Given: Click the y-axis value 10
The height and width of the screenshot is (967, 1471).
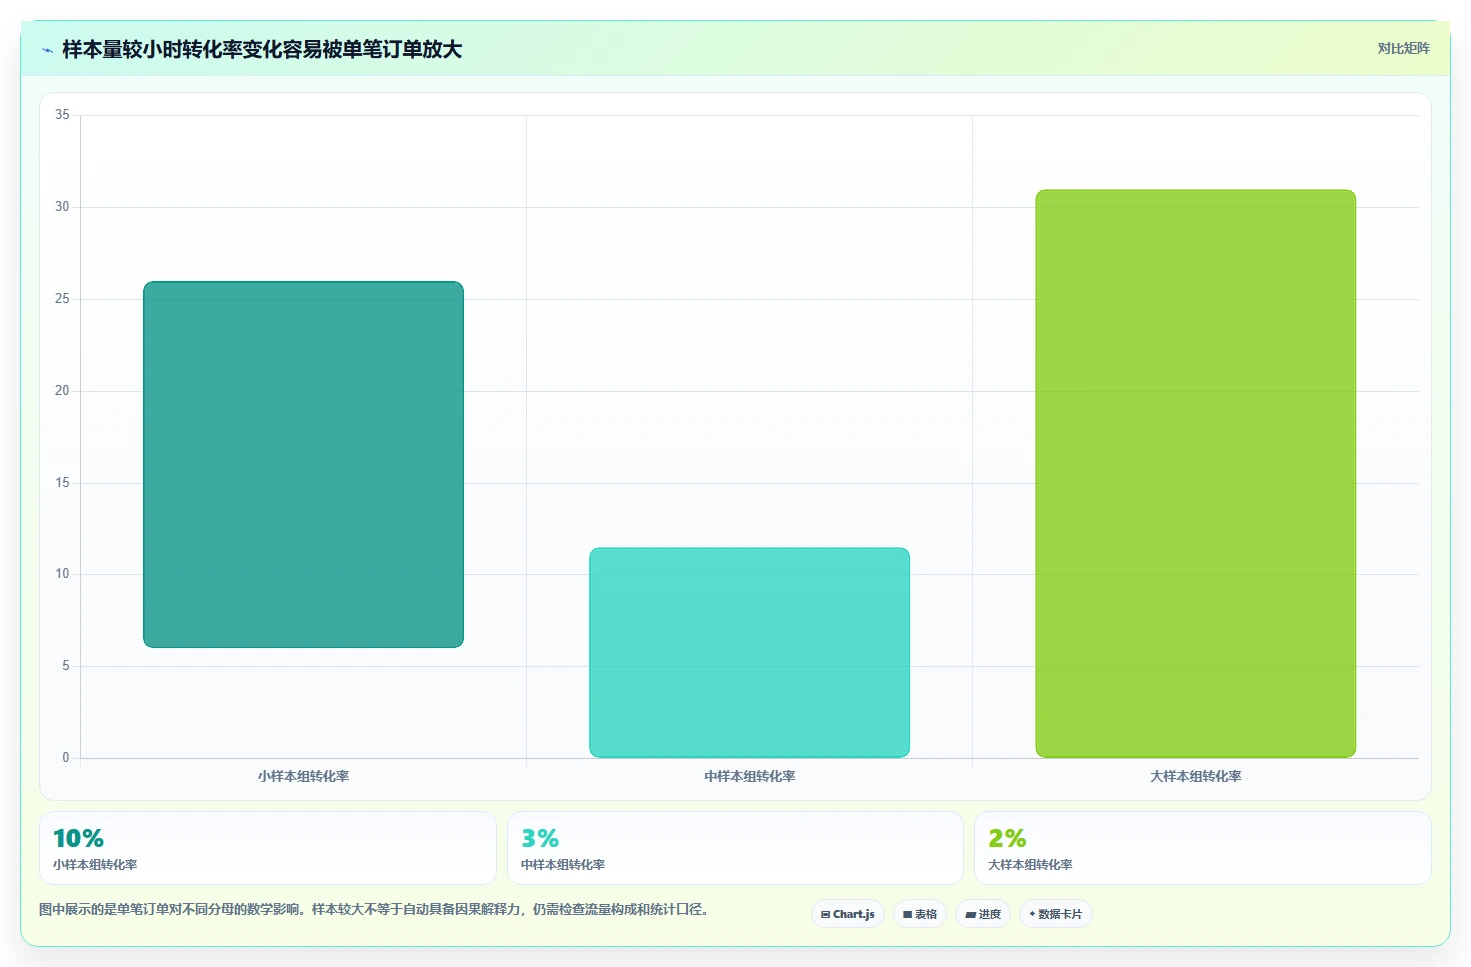Looking at the screenshot, I should 62,574.
